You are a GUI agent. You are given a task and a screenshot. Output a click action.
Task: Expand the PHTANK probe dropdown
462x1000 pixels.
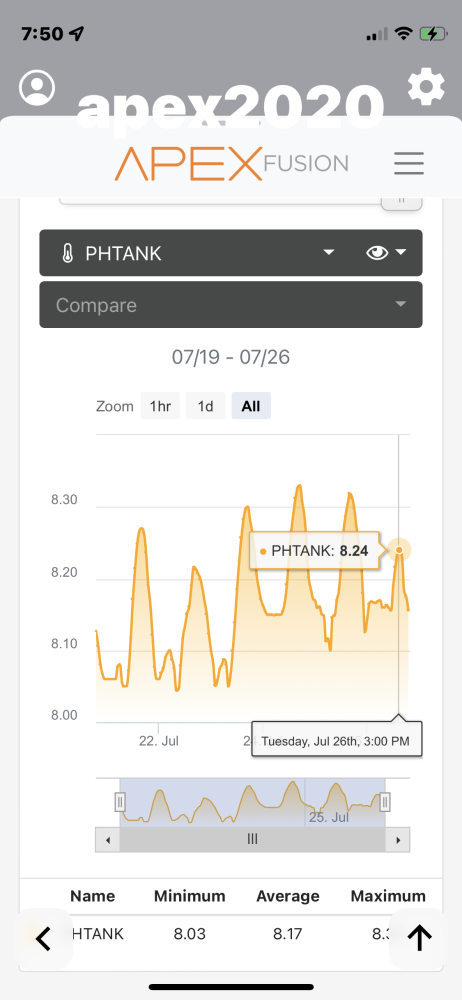coord(328,253)
